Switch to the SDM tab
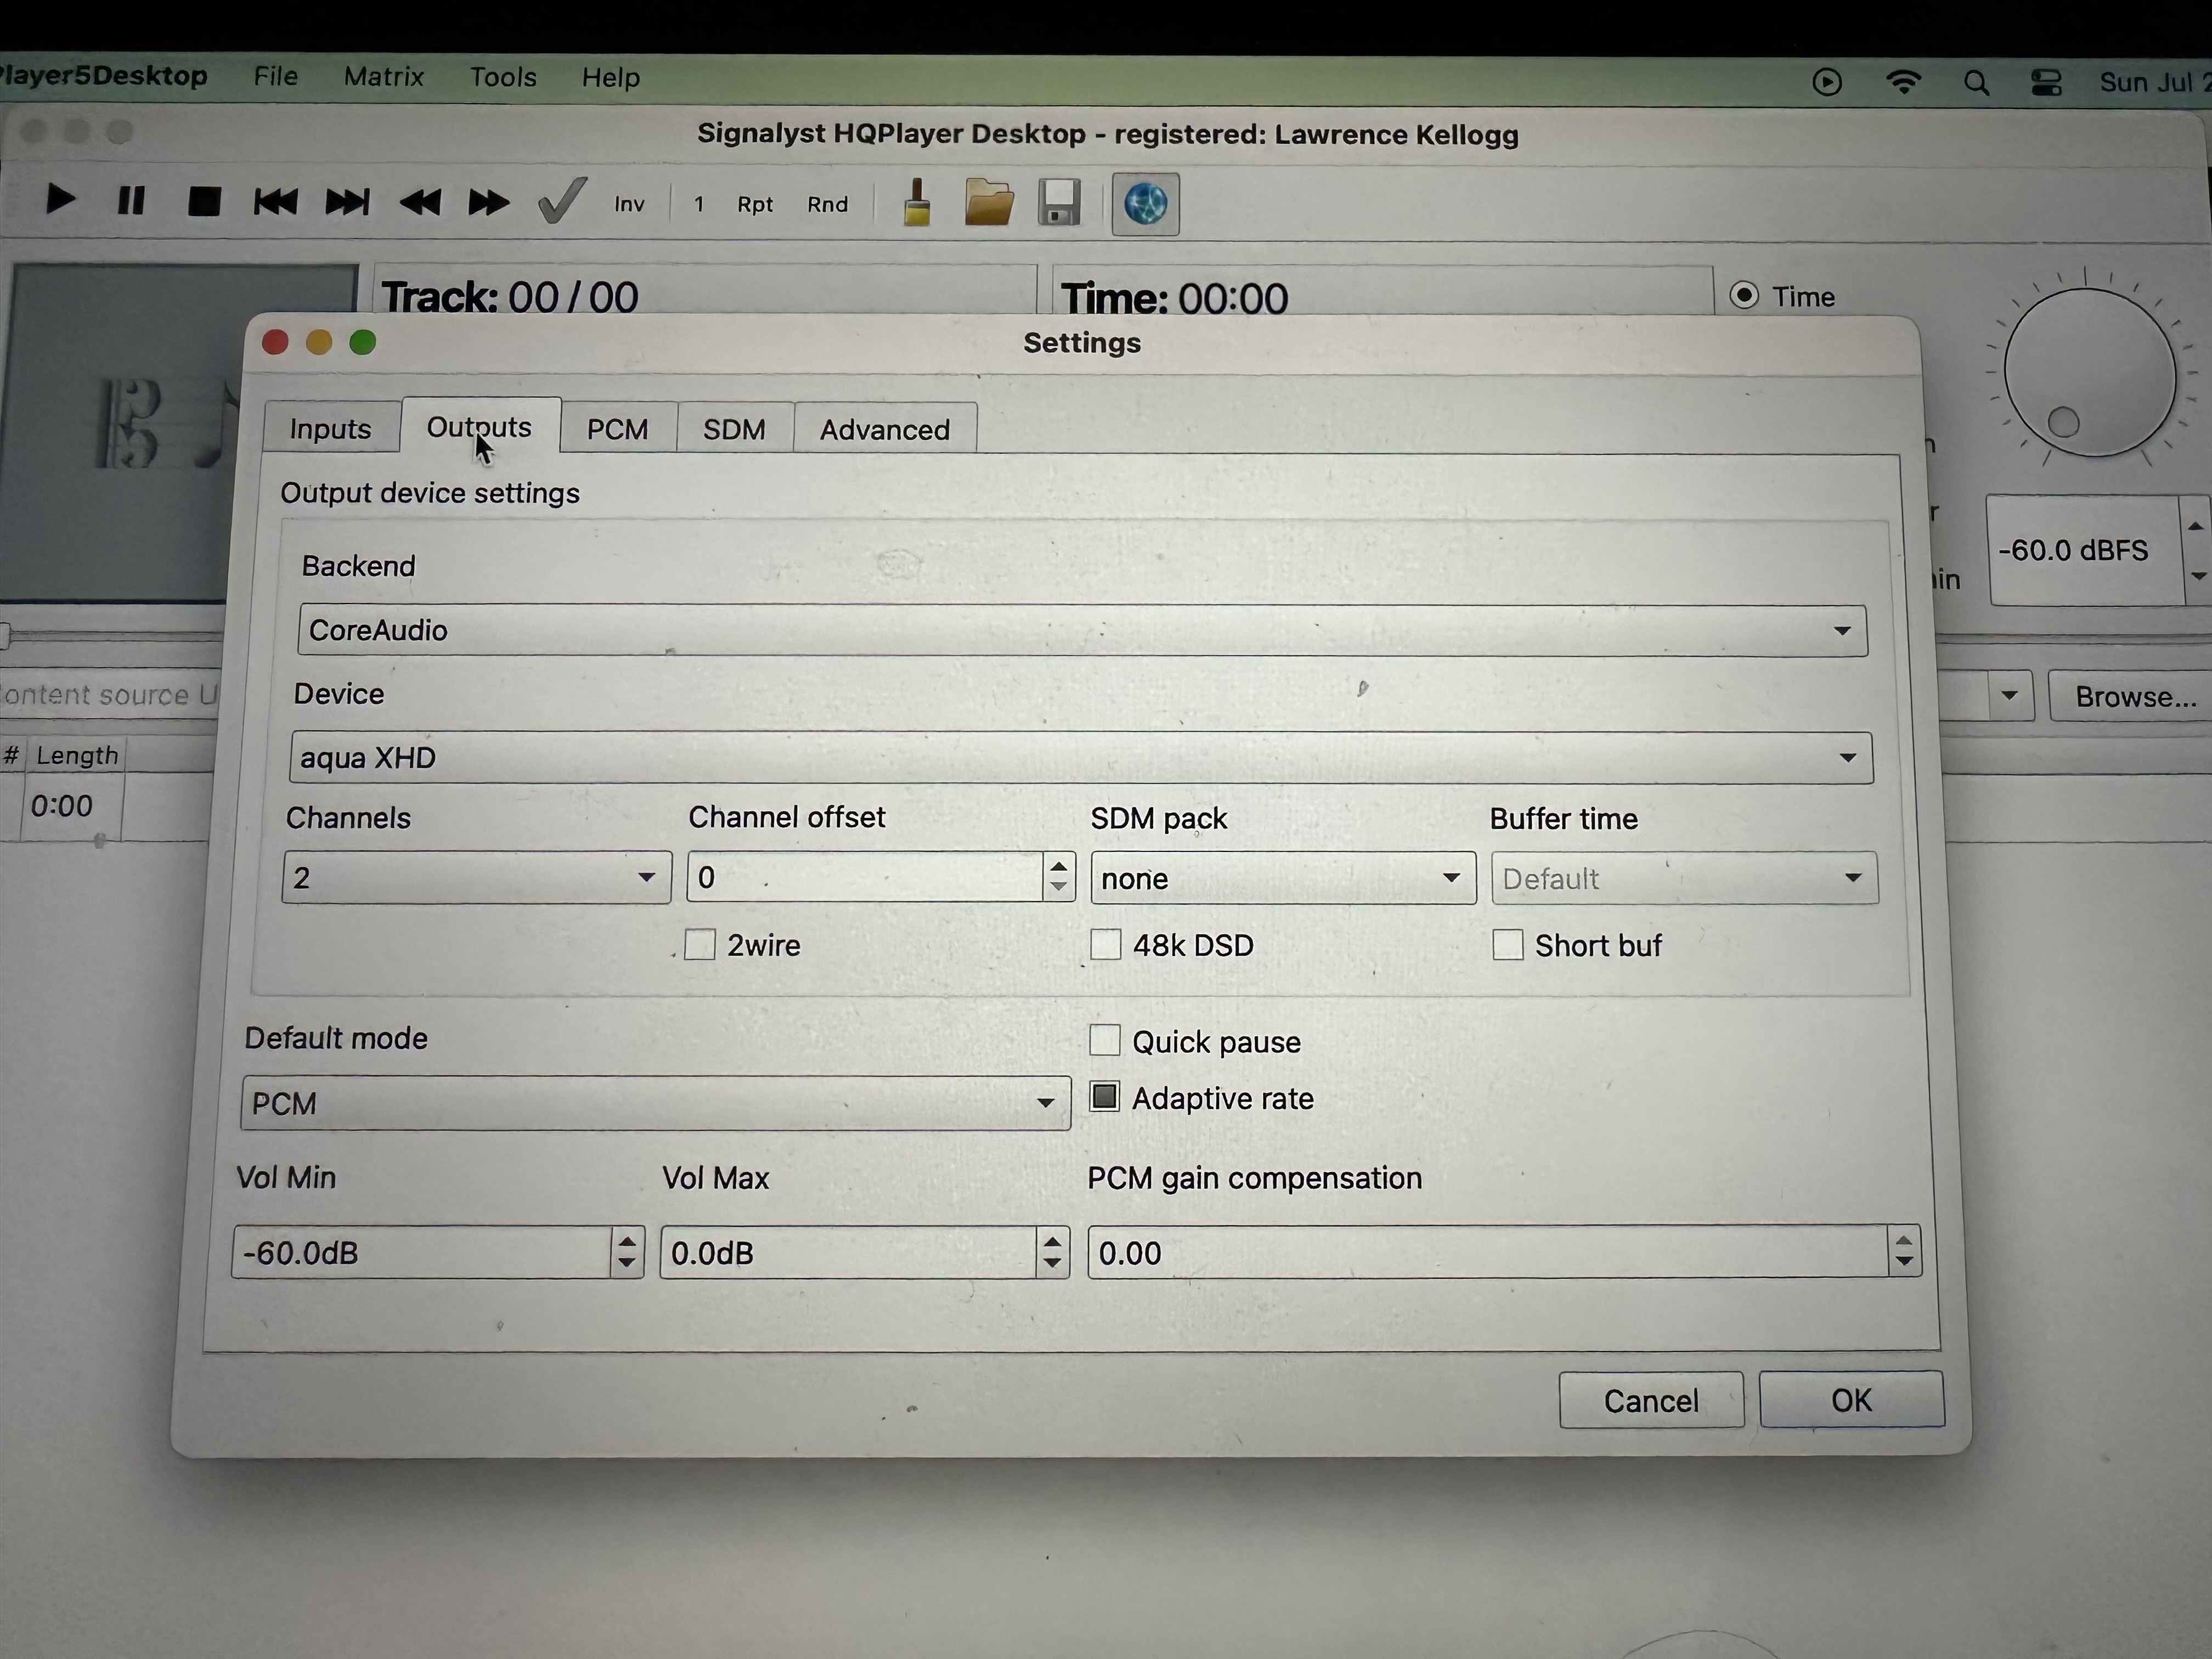The height and width of the screenshot is (1659, 2212). pos(734,429)
